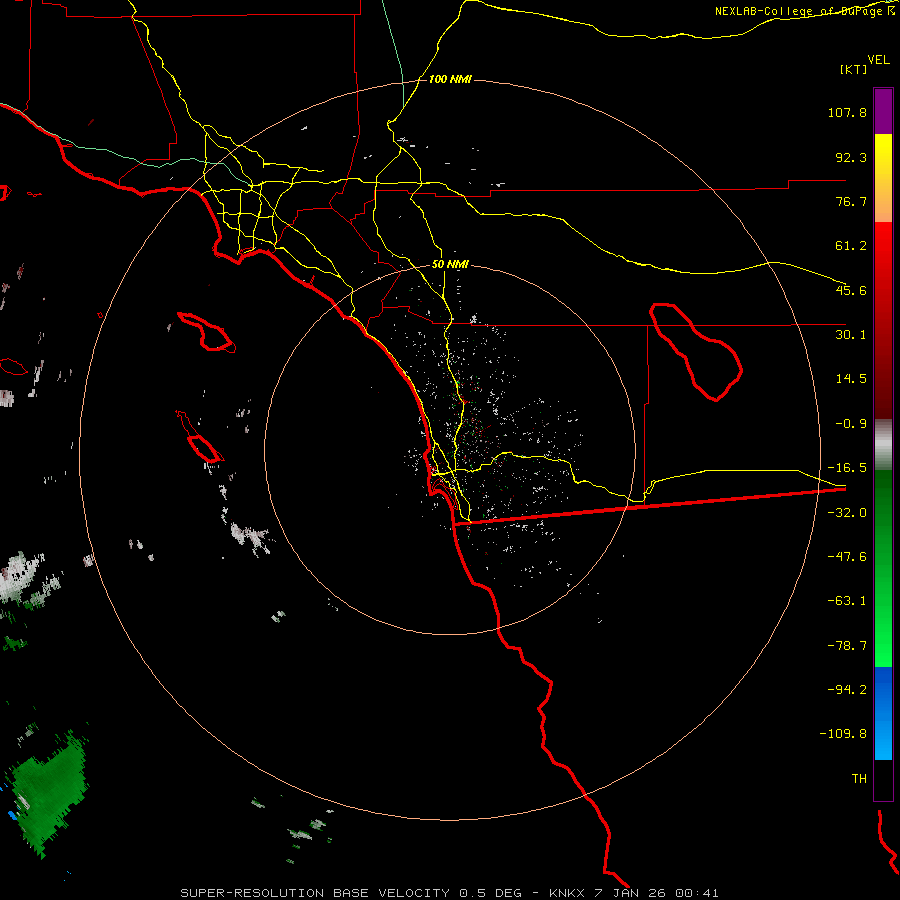Click the purple segment of velocity color bar
This screenshot has width=900, height=900.
[x=883, y=111]
